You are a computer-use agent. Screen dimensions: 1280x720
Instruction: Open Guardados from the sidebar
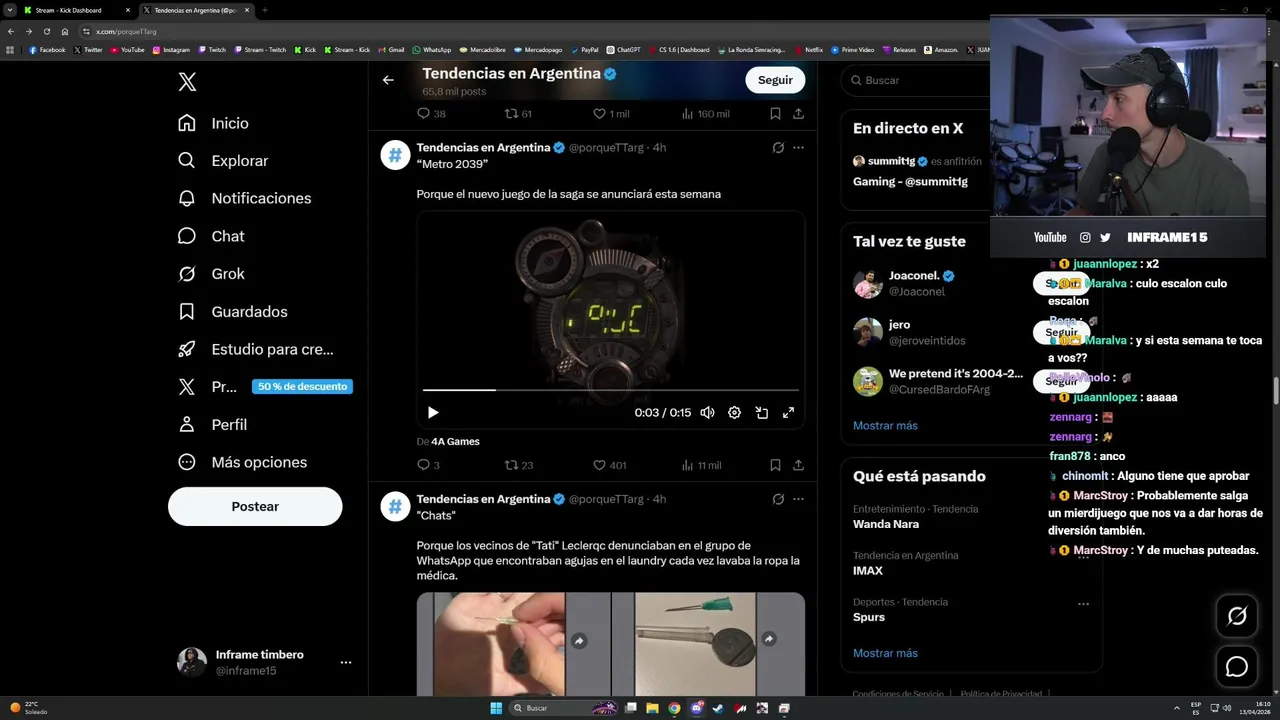(x=232, y=312)
